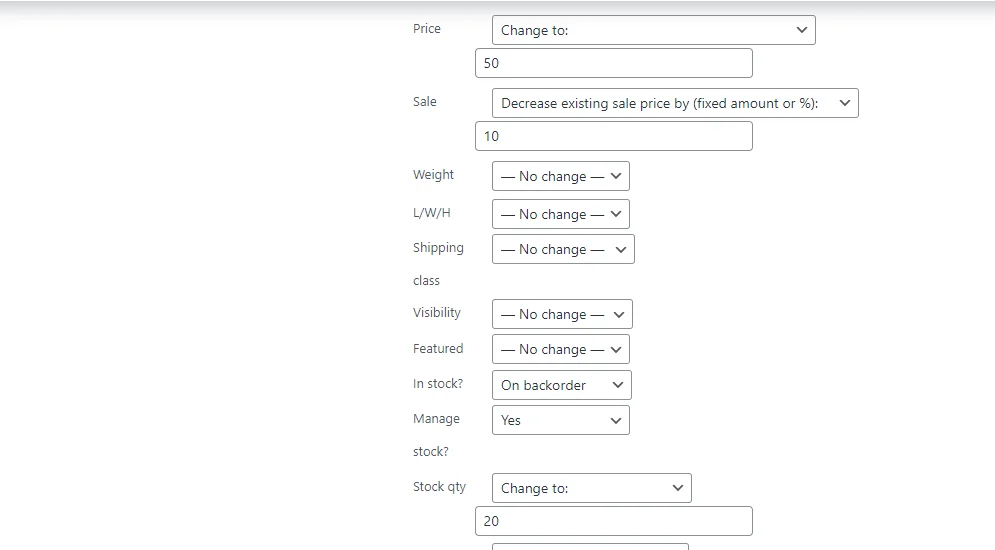Click the Sale label

pos(425,101)
